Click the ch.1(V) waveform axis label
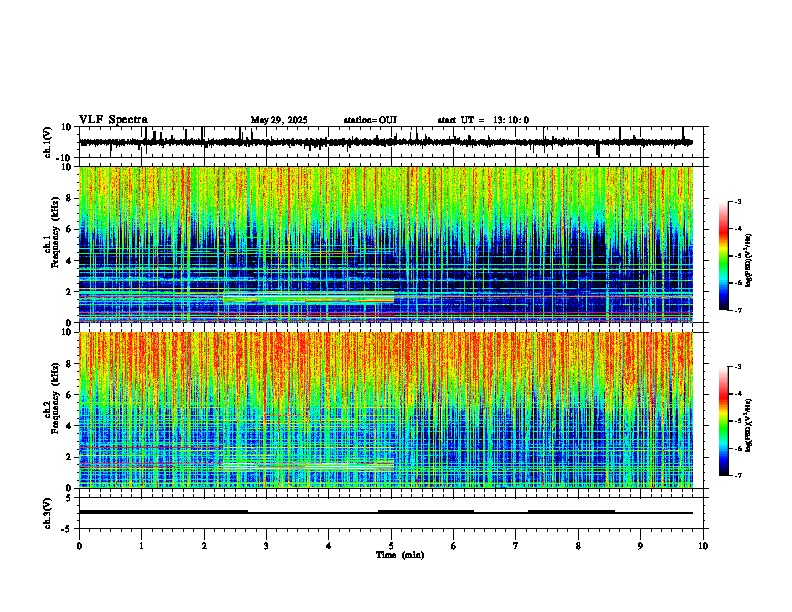The image size is (792, 612). pyautogui.click(x=47, y=142)
